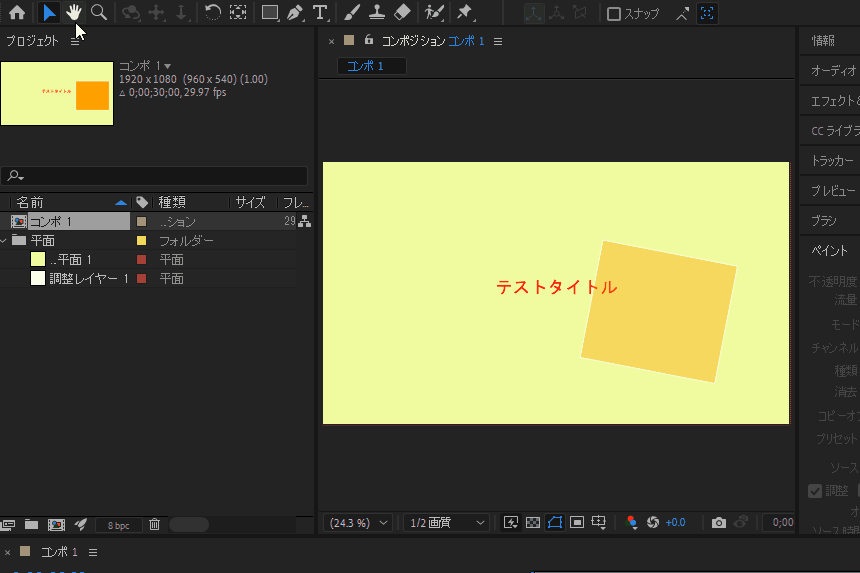Click red label swatch of 調整レイヤー 1
The height and width of the screenshot is (573, 860).
point(142,279)
